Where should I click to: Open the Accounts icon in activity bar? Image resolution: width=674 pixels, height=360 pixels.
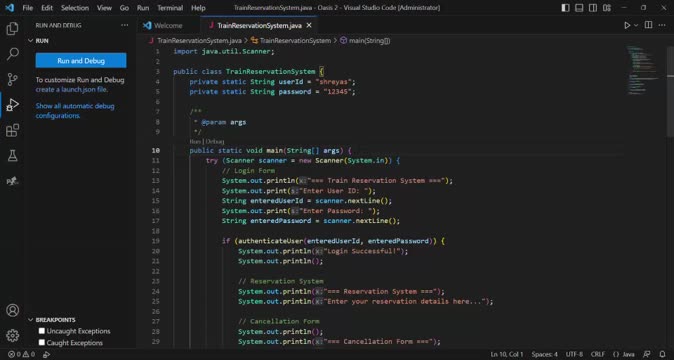(x=12, y=310)
